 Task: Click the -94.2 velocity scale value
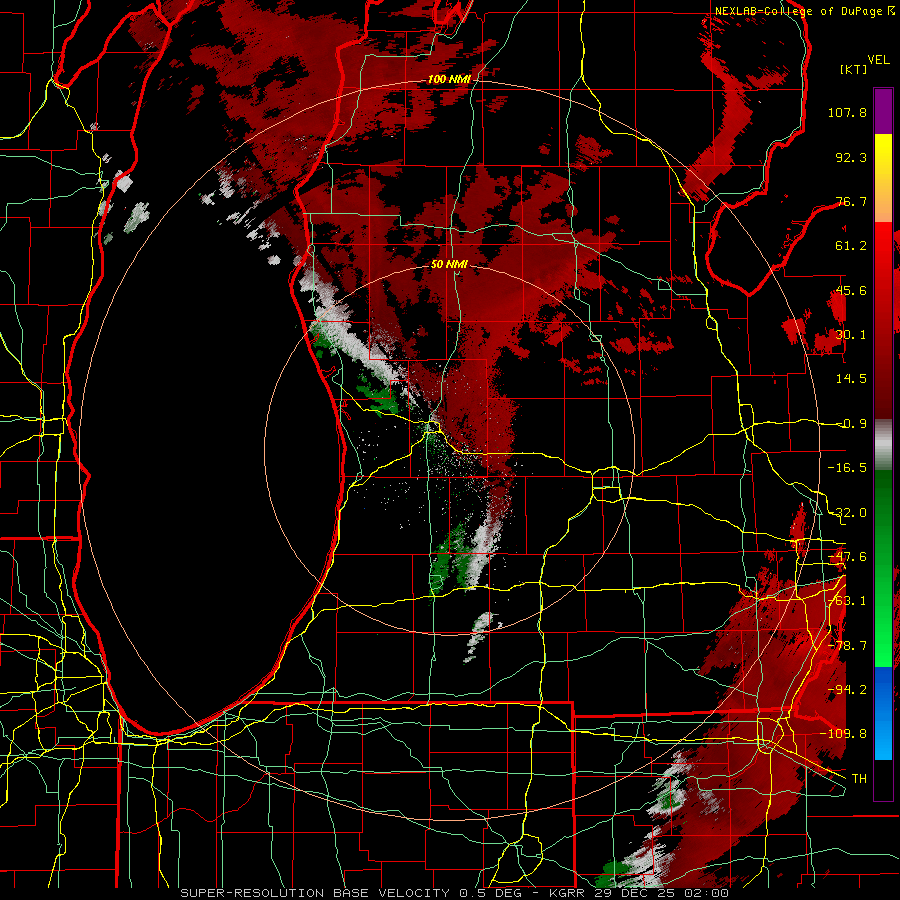click(847, 690)
